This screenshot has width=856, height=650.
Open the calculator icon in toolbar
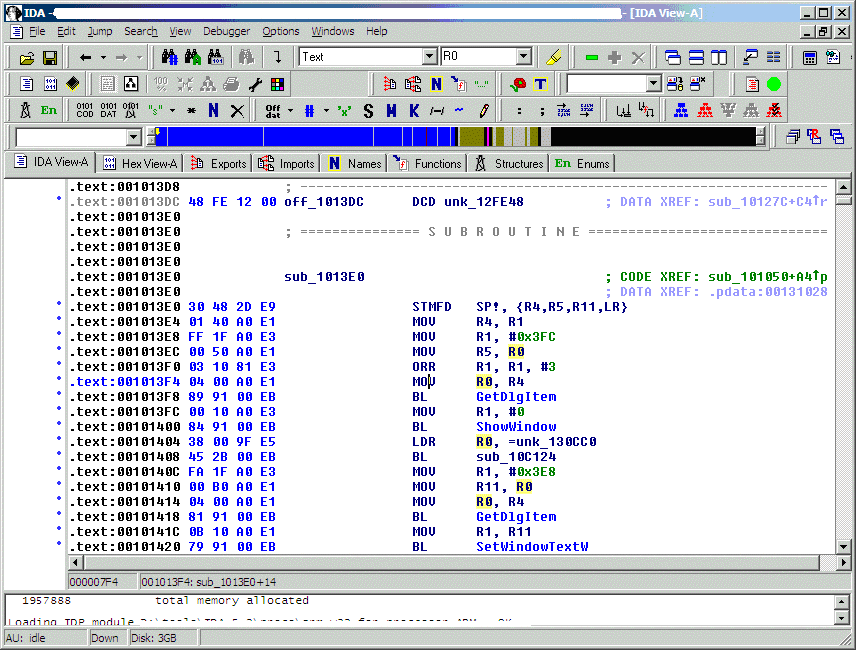click(810, 58)
